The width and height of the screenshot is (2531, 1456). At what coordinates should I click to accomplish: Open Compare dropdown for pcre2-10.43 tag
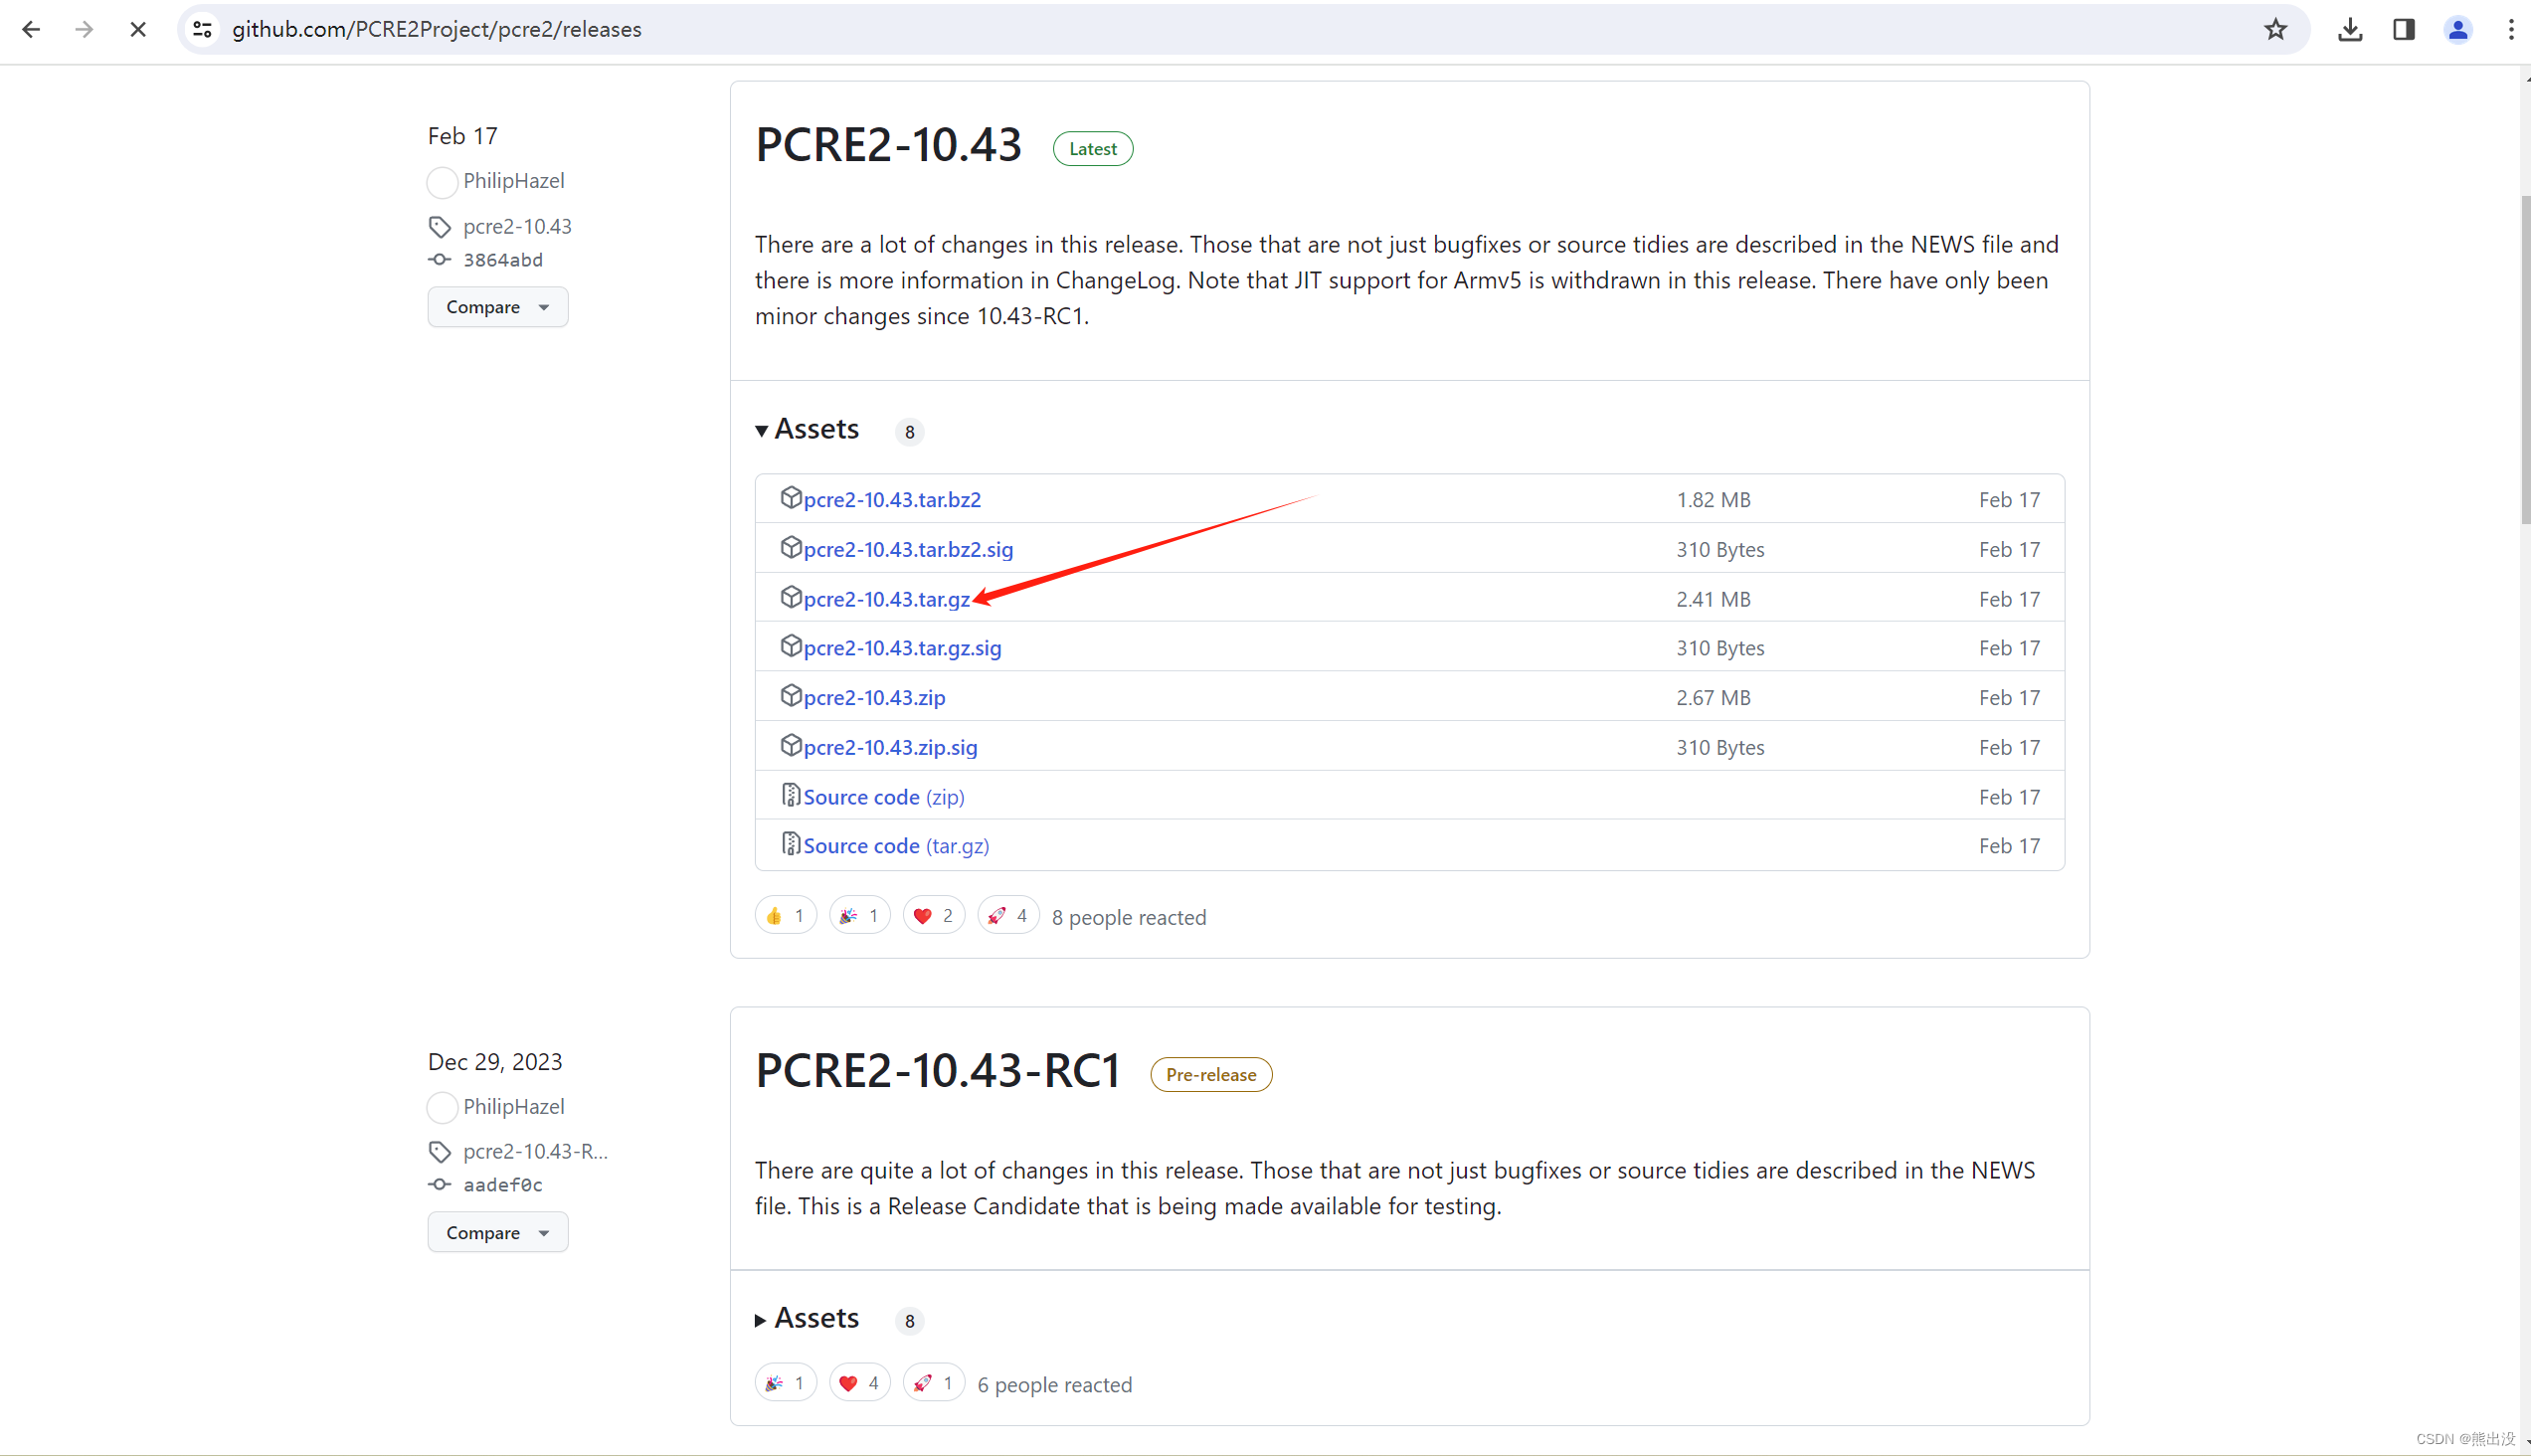click(x=497, y=307)
